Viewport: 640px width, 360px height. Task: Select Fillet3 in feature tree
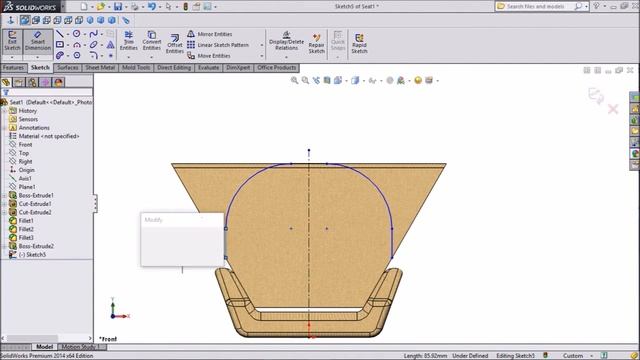pos(26,238)
